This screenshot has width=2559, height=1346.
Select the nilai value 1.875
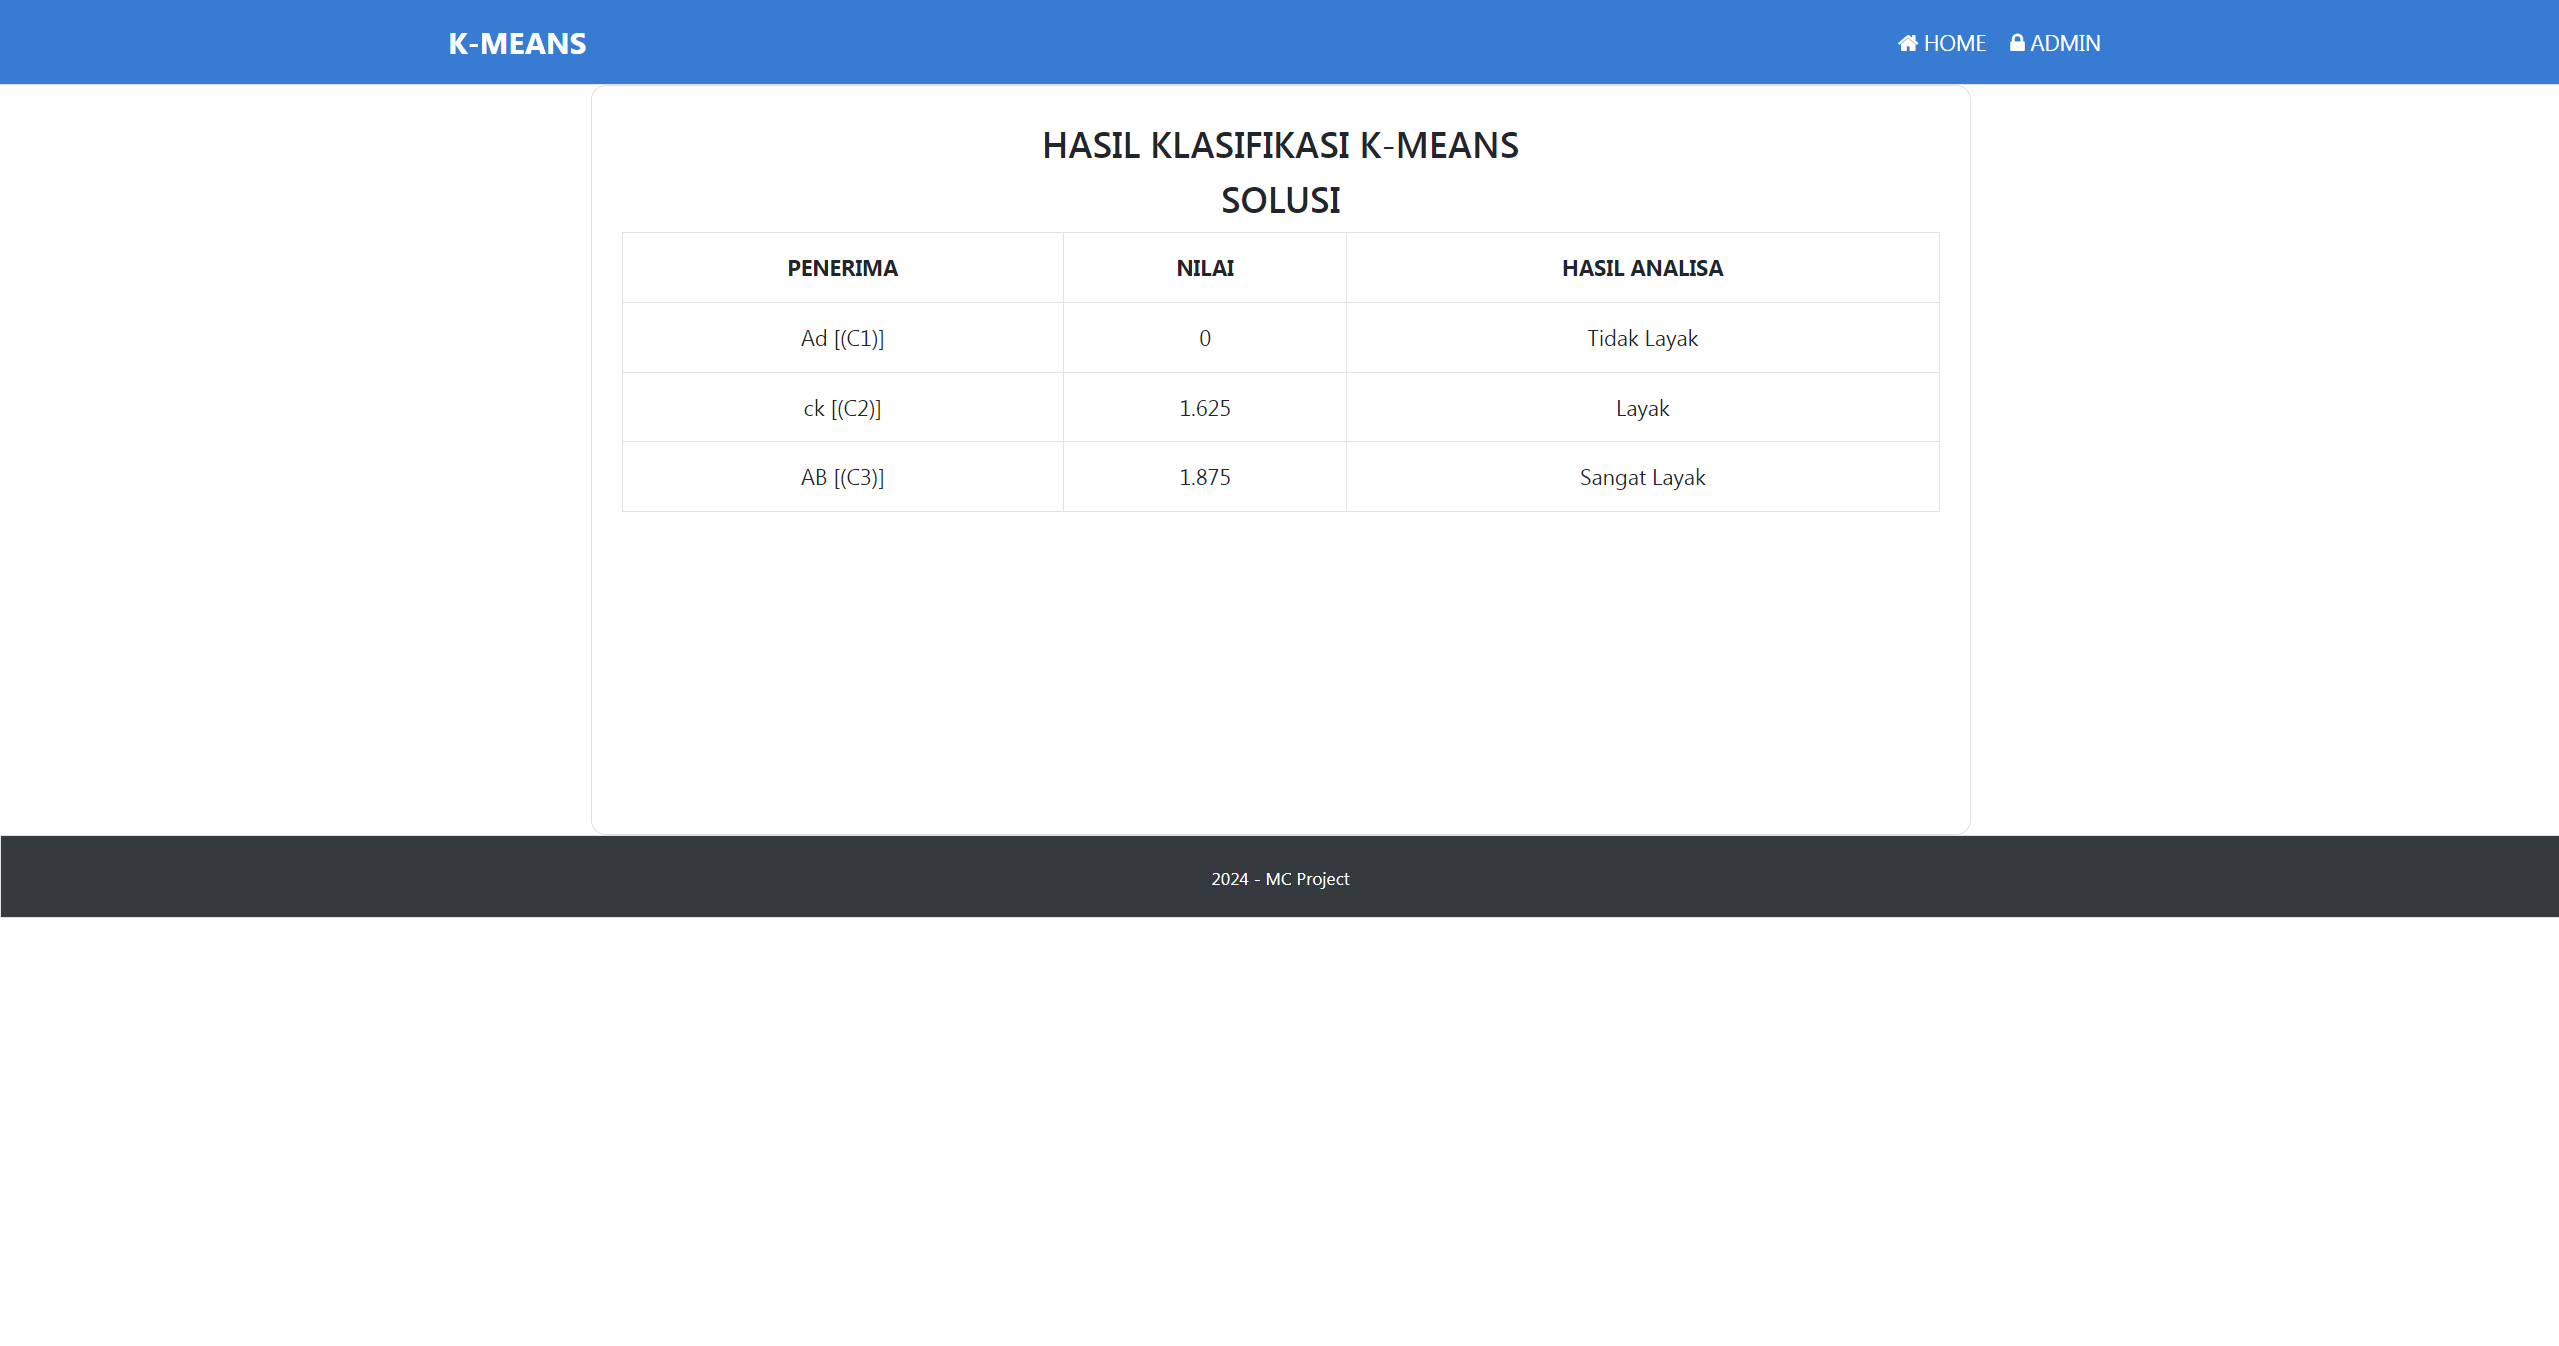[1204, 477]
